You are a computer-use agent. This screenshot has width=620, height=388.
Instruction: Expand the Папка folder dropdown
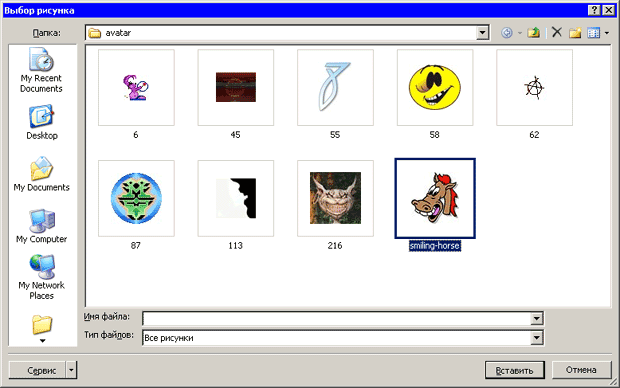click(x=482, y=33)
